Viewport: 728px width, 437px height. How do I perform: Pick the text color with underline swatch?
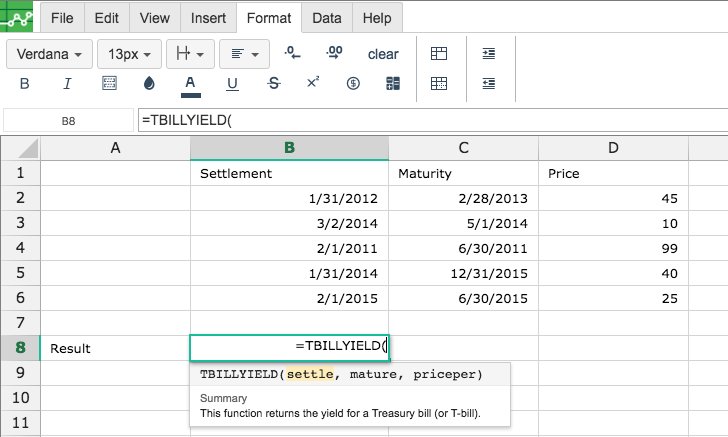[190, 84]
